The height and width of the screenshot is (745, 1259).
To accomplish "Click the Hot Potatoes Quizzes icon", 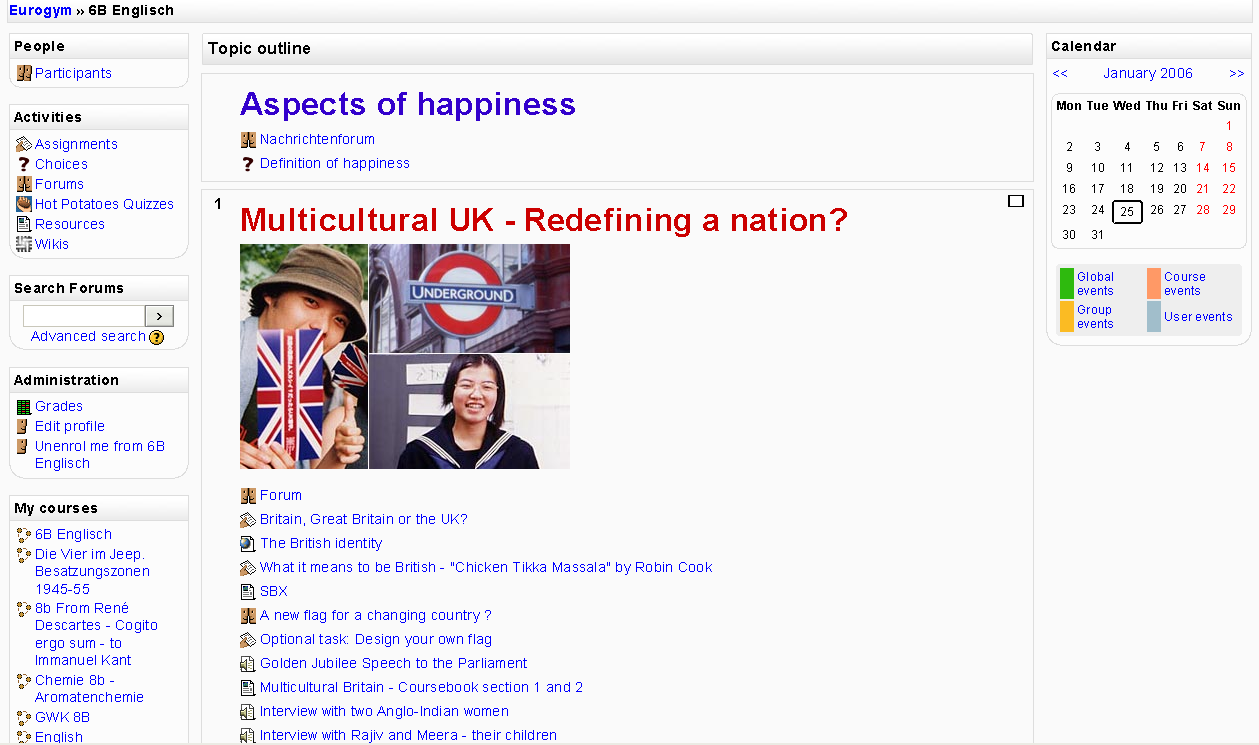I will click(24, 204).
